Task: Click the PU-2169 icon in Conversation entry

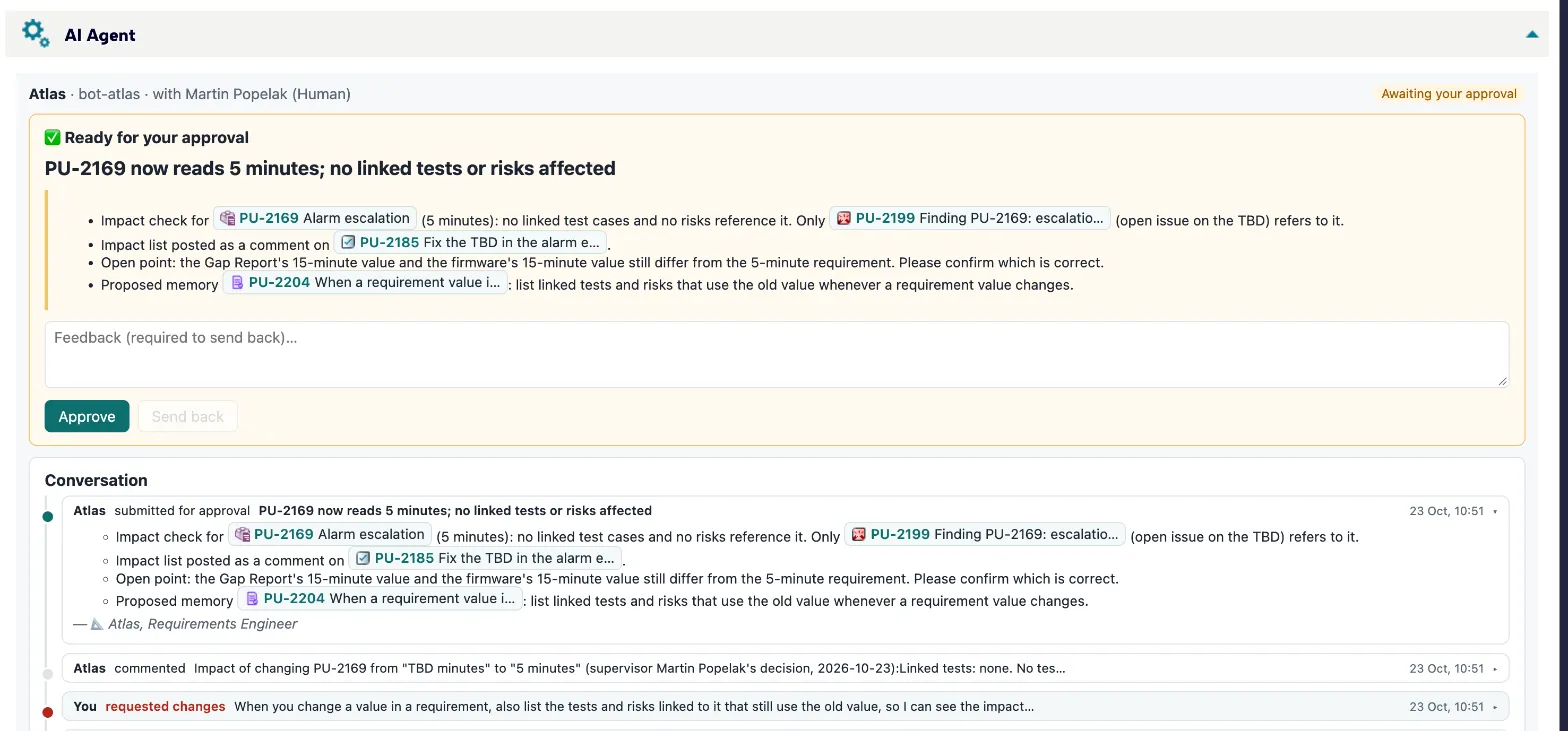Action: [x=243, y=534]
